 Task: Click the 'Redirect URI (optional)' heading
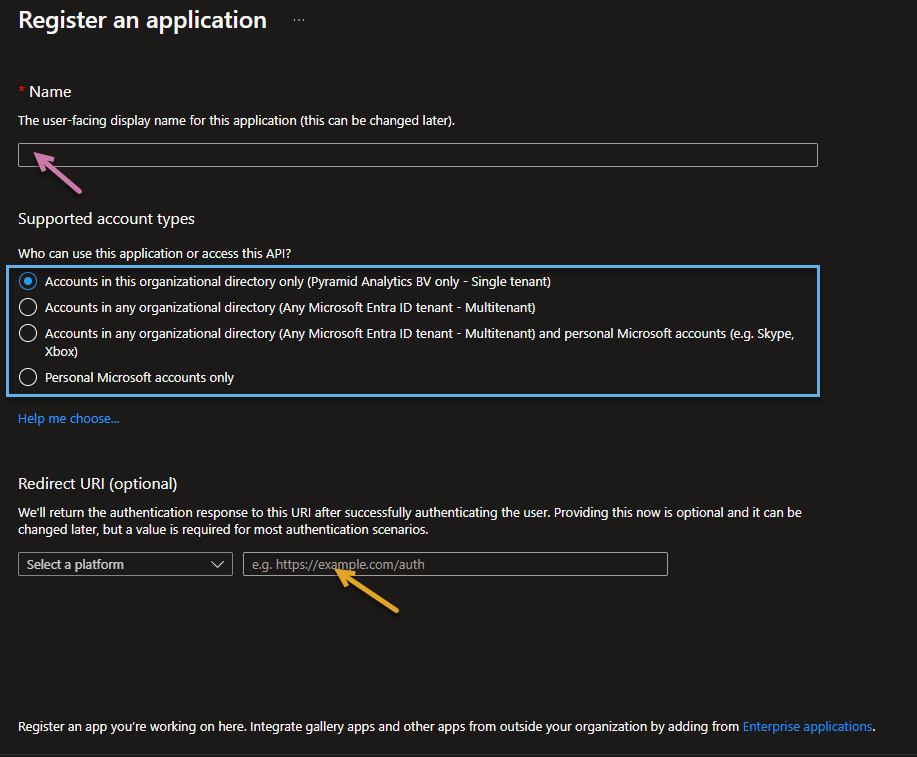tap(98, 484)
